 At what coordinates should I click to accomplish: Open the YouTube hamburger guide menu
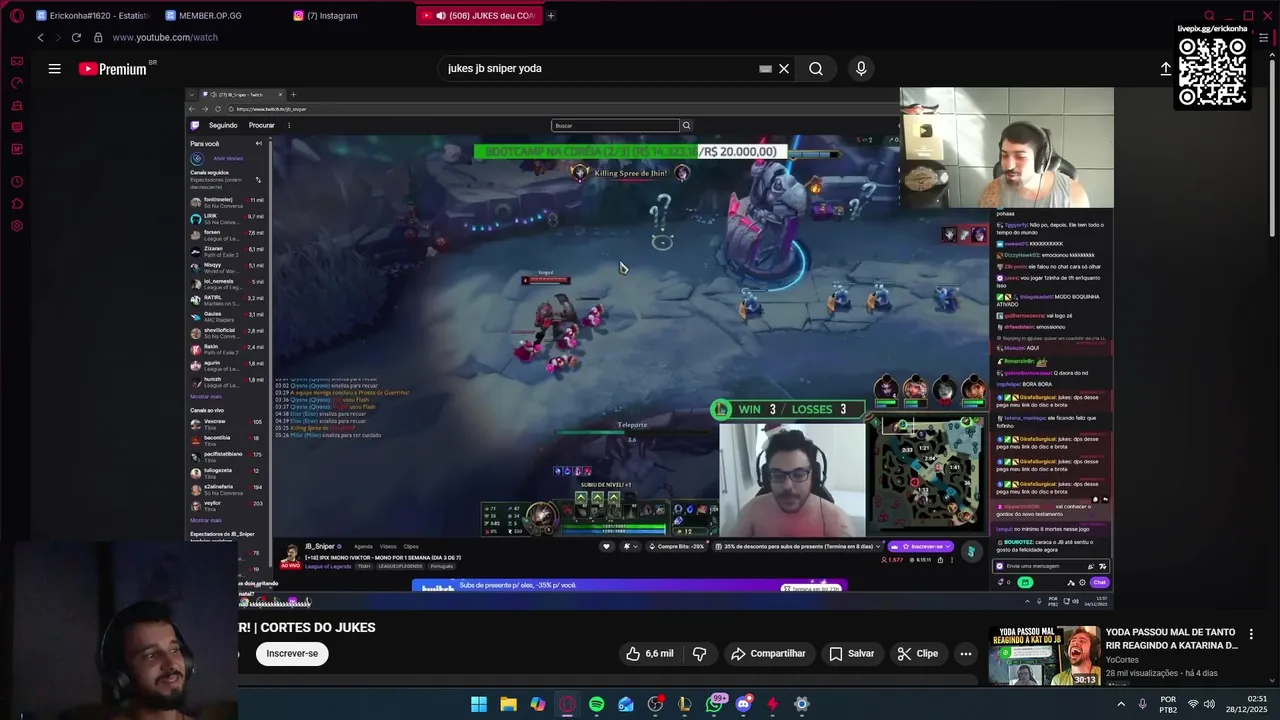tap(55, 69)
